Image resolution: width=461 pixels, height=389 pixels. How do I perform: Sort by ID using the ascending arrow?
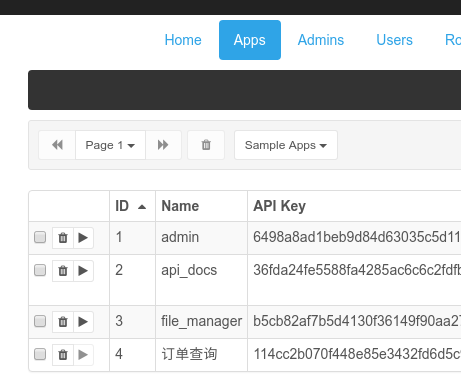click(x=142, y=207)
